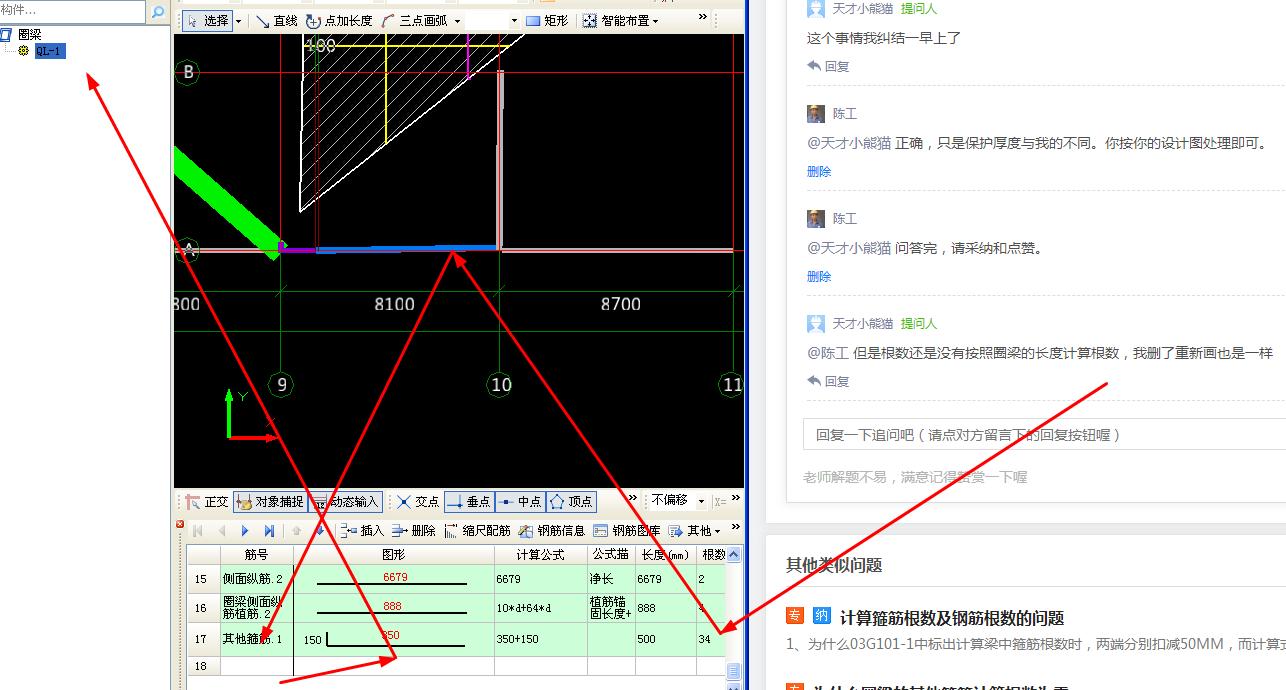Click 陈工 username on 问答完 reply
This screenshot has width=1286, height=690.
[x=845, y=218]
